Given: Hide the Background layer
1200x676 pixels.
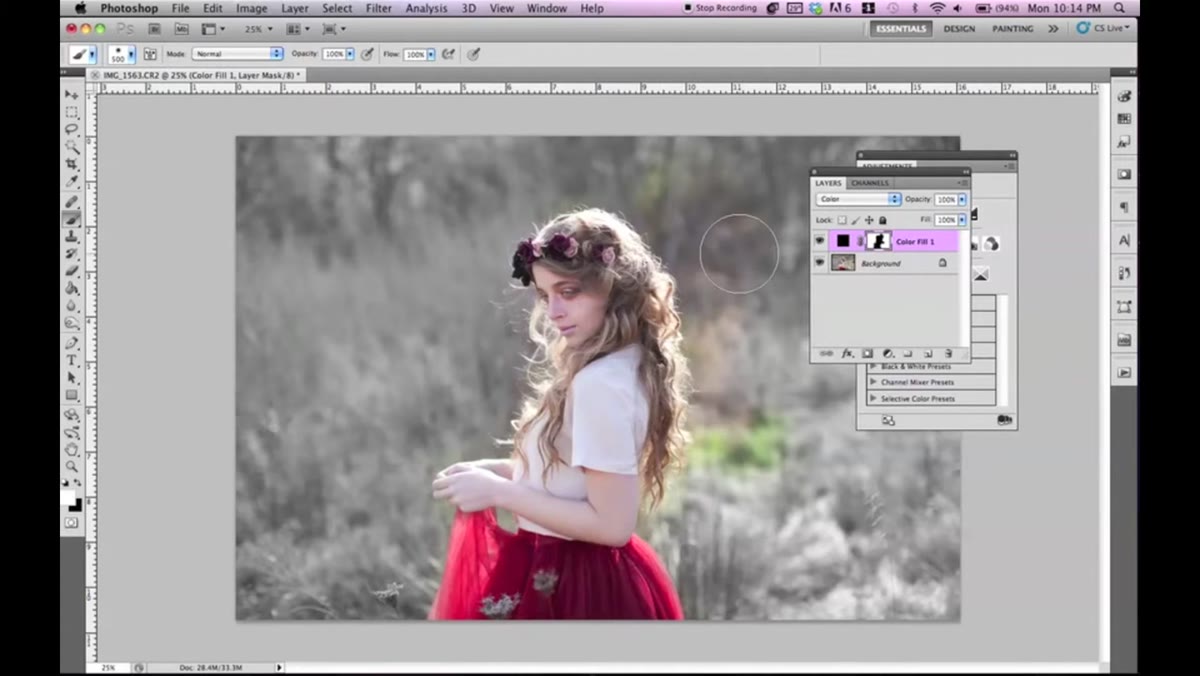Looking at the screenshot, I should (x=820, y=263).
